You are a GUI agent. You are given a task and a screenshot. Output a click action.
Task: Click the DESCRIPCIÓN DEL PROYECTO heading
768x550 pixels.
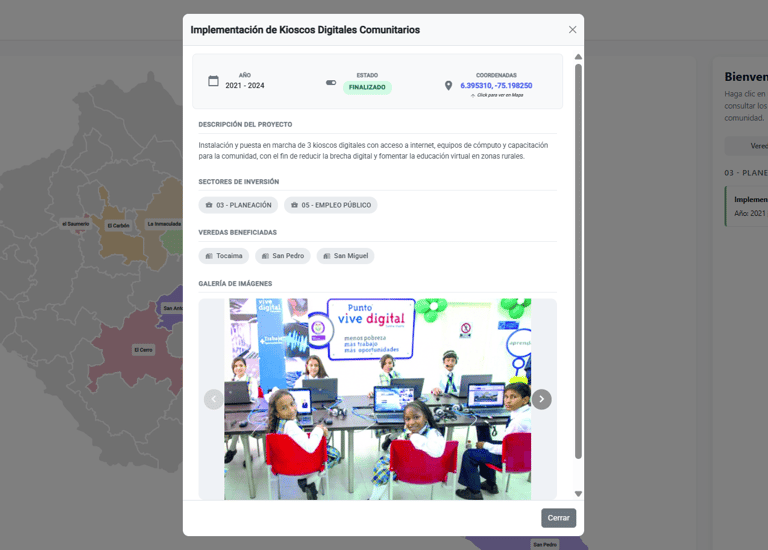click(x=245, y=124)
